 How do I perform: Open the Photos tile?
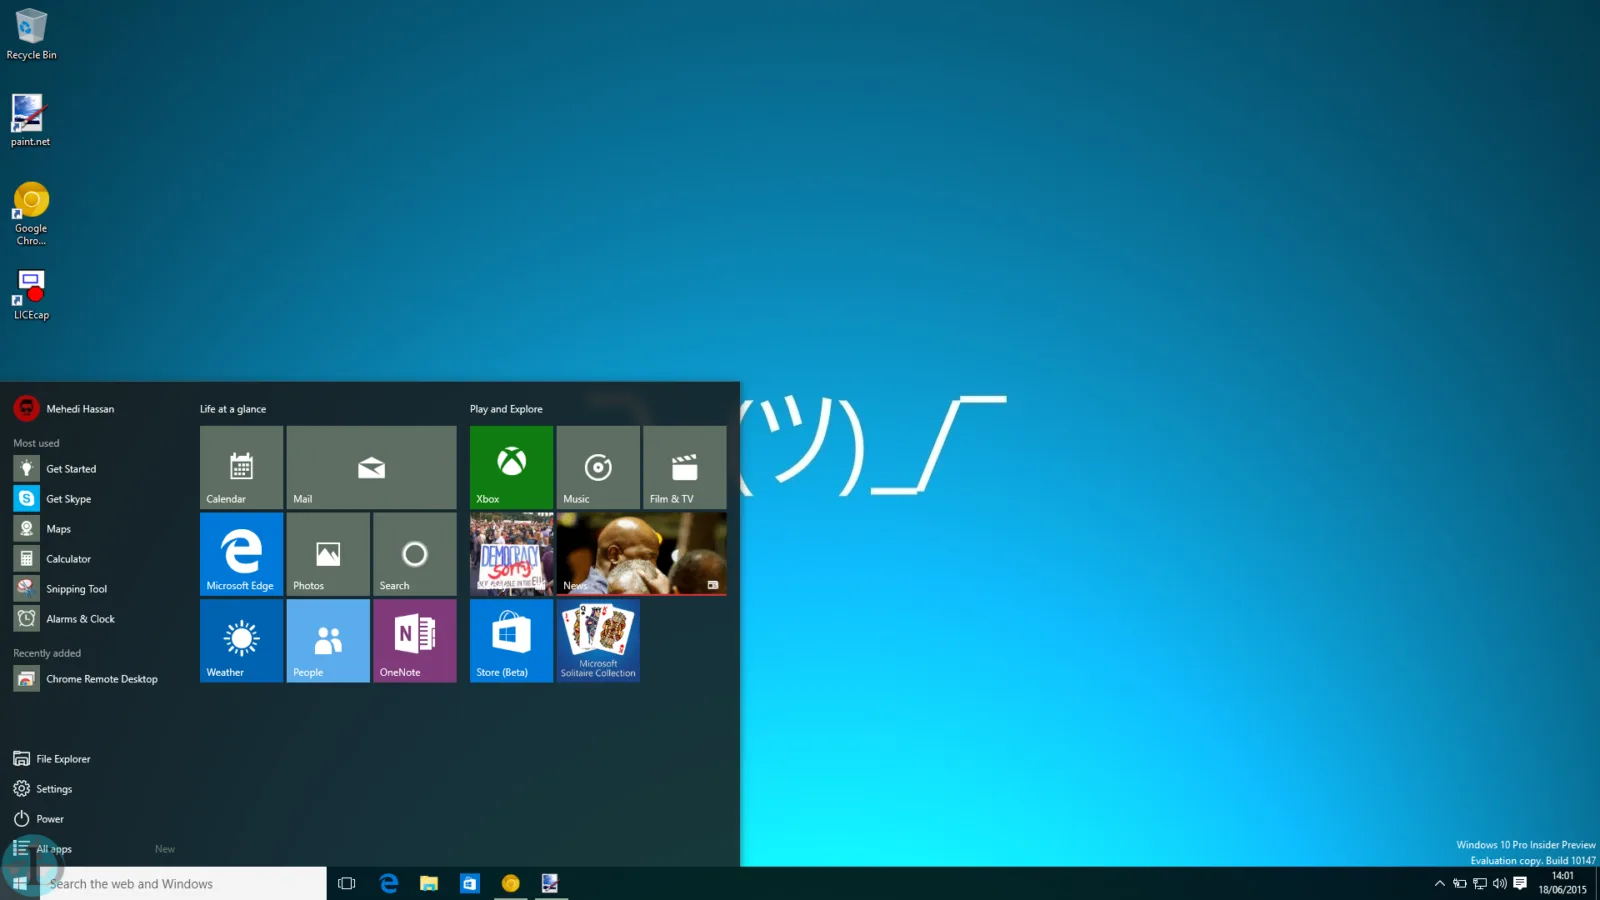coord(328,554)
